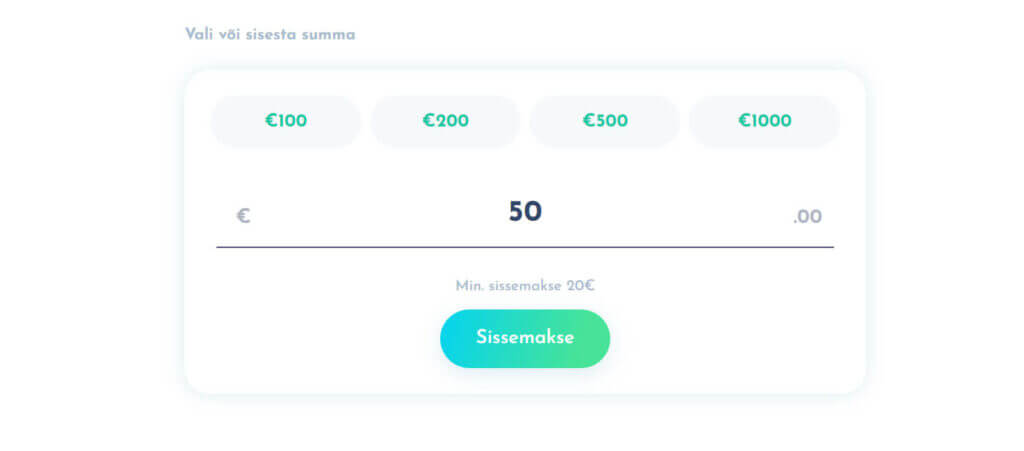Tap the green €1000 label
This screenshot has height=451, width=1024.
click(765, 121)
